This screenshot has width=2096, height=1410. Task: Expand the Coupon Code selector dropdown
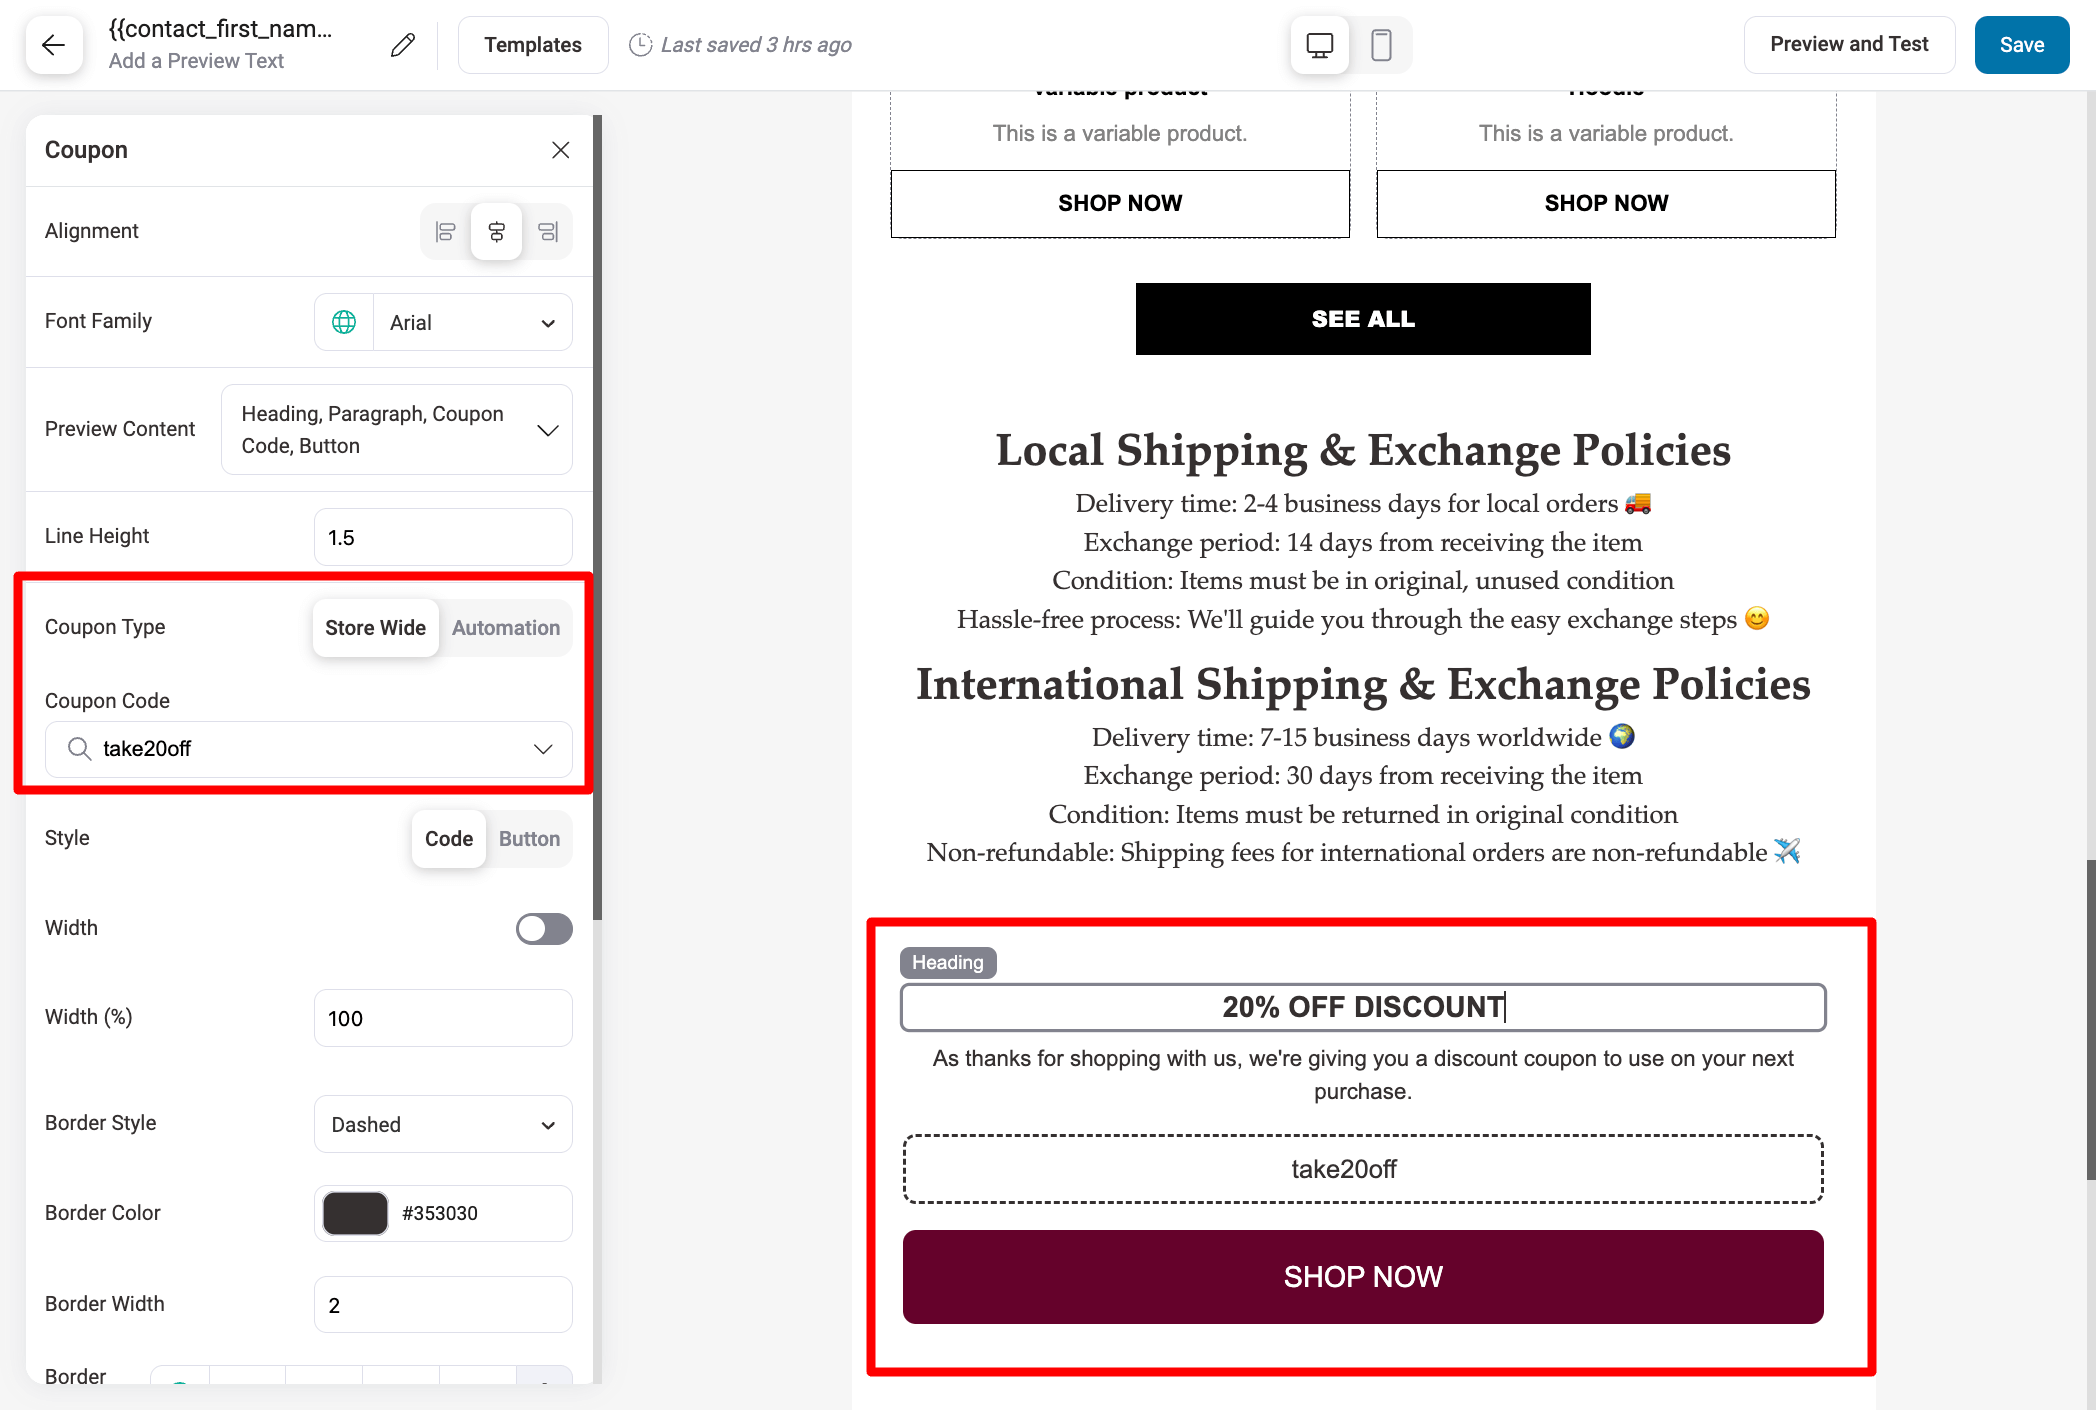[x=544, y=747]
